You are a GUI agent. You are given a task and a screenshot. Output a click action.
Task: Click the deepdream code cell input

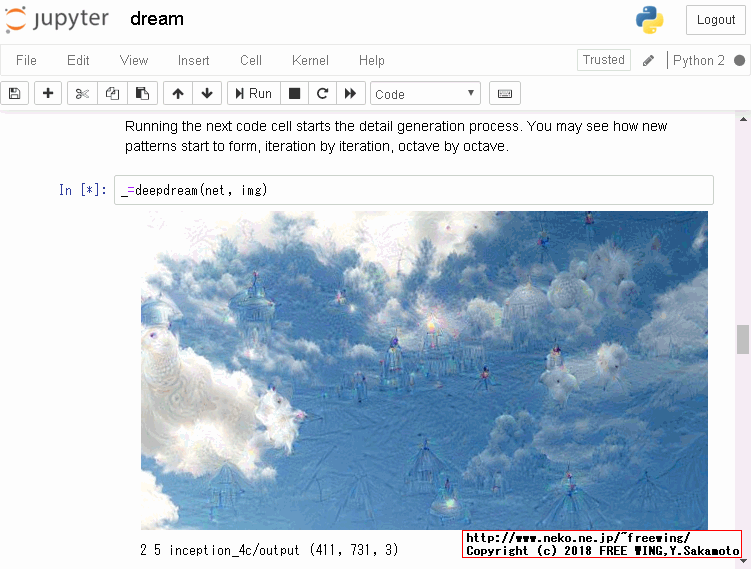click(x=414, y=190)
